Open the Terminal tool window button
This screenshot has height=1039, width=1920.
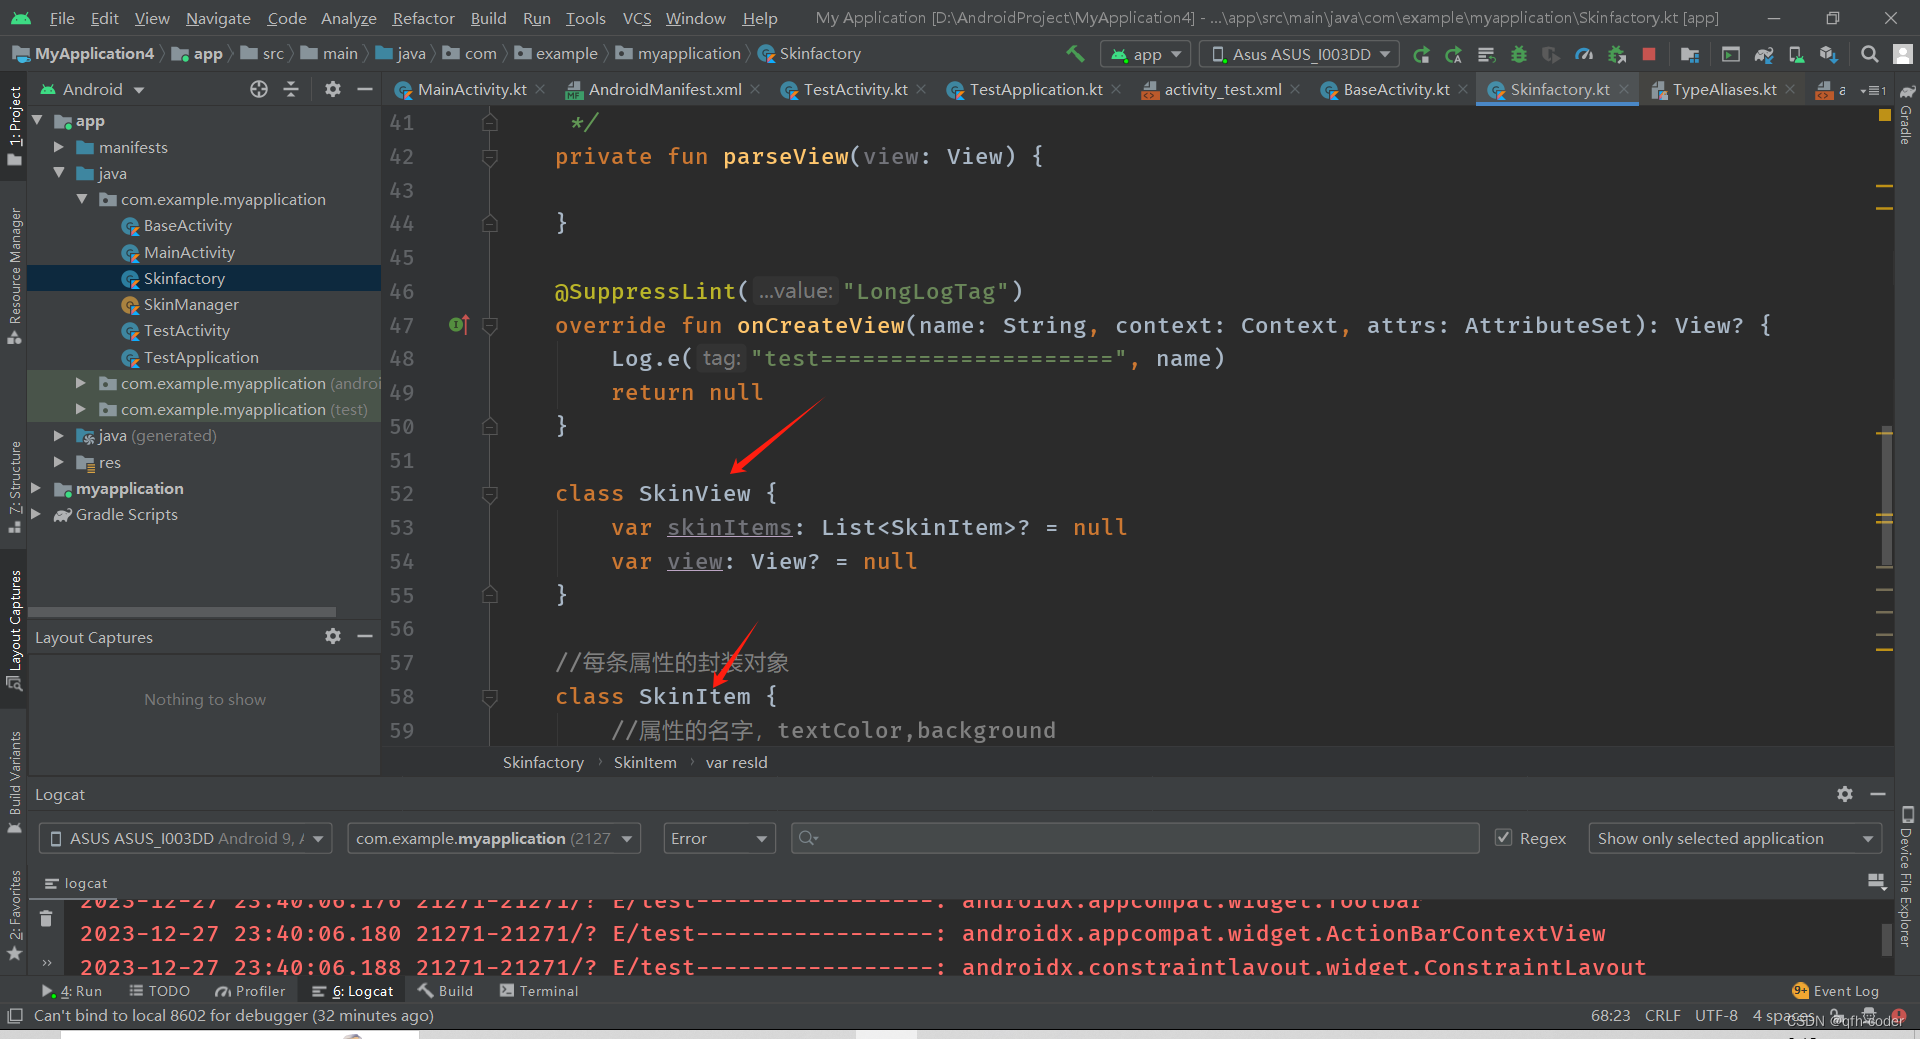point(539,991)
